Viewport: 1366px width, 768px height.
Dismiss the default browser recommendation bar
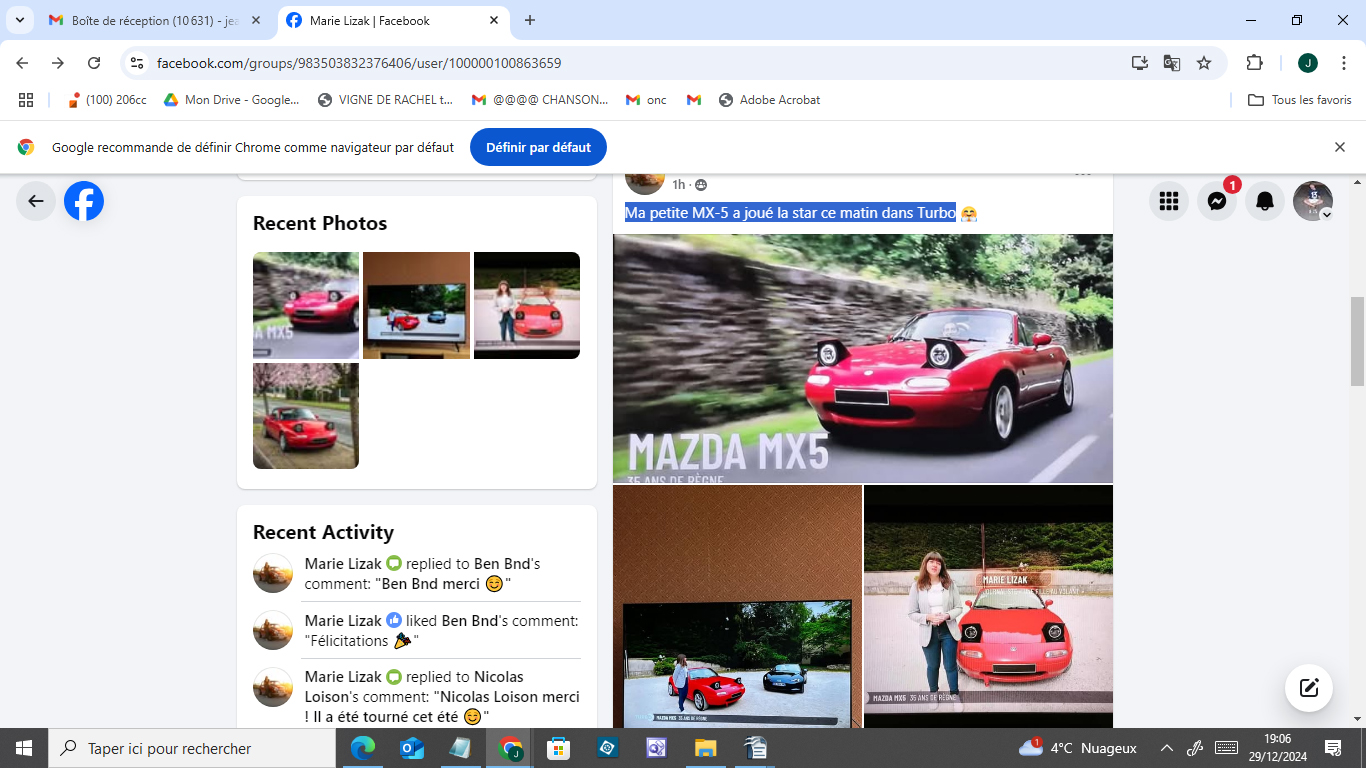(1340, 147)
